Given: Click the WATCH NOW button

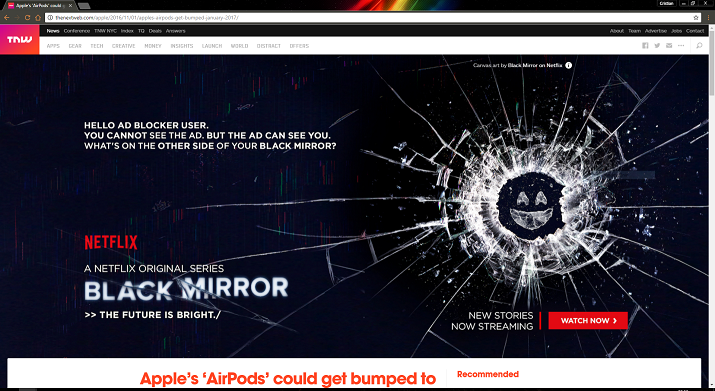Looking at the screenshot, I should 588,321.
